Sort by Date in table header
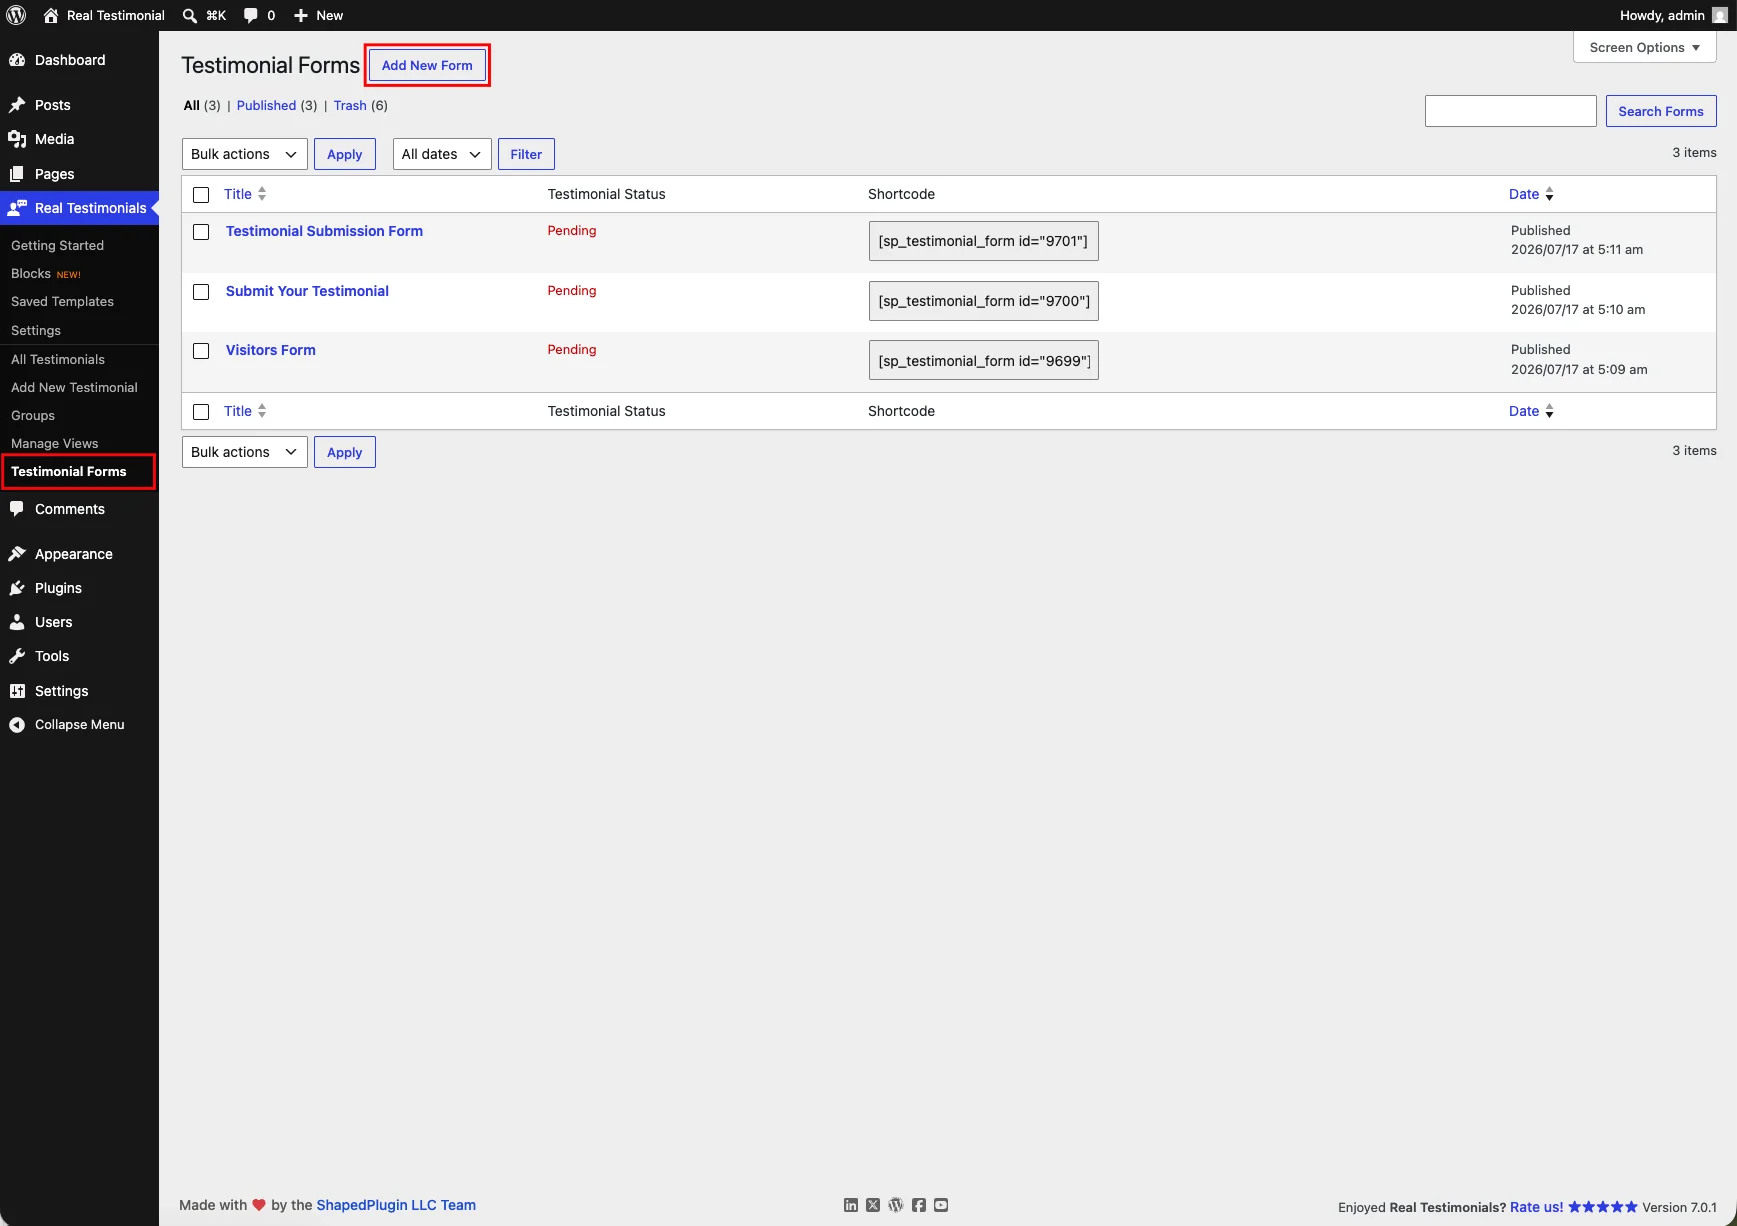The width and height of the screenshot is (1737, 1226). [1531, 194]
